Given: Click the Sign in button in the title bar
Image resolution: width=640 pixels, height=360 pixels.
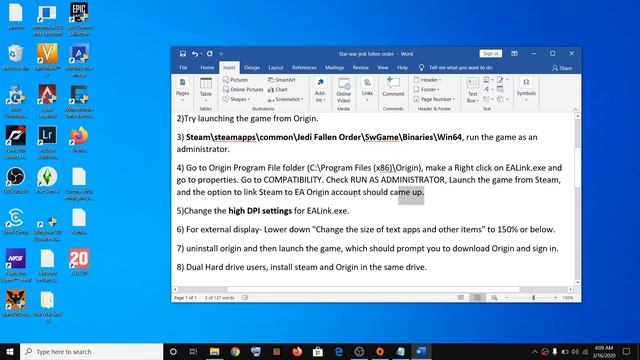Looking at the screenshot, I should 491,53.
